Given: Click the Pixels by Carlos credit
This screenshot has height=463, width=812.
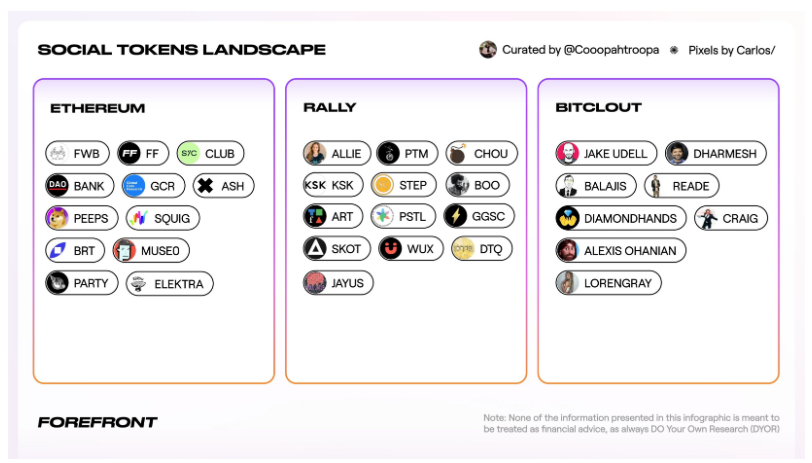Looking at the screenshot, I should [731, 50].
